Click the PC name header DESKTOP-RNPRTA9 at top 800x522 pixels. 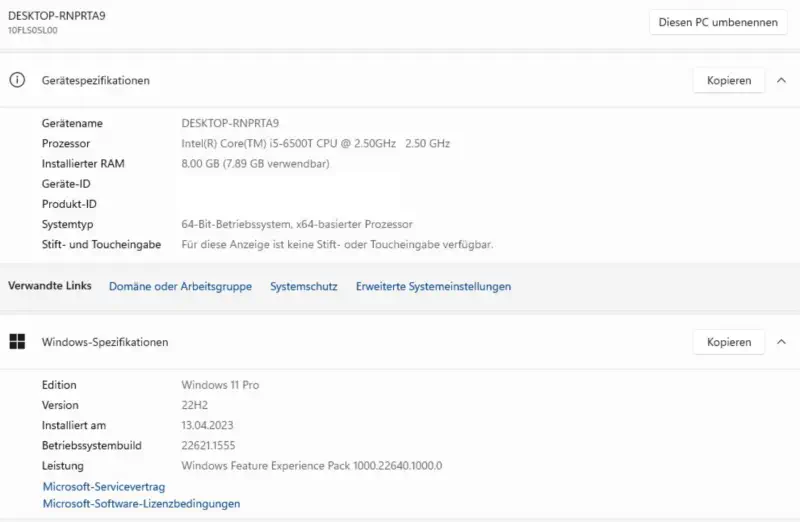click(57, 16)
